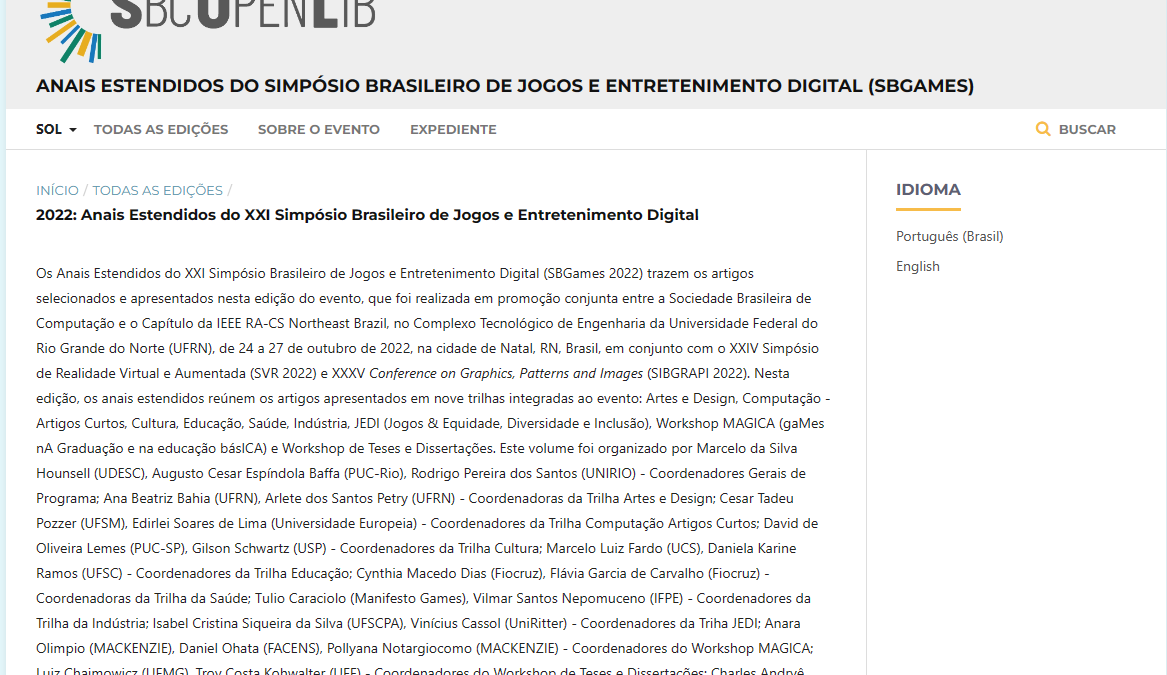Click the line starting 'Hounsell (UDESC), Augusto Cesar'
1167x675 pixels.
421,473
